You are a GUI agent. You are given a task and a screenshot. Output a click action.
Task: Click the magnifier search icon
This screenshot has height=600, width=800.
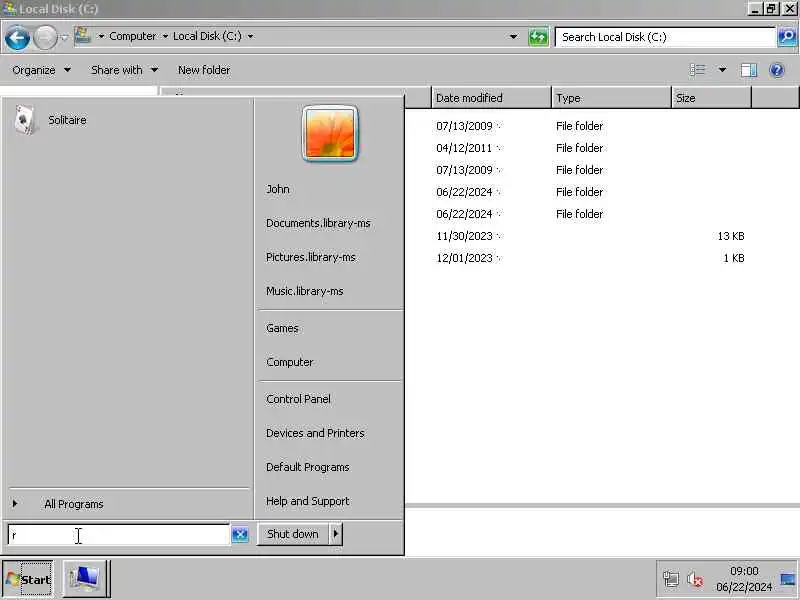tap(787, 37)
